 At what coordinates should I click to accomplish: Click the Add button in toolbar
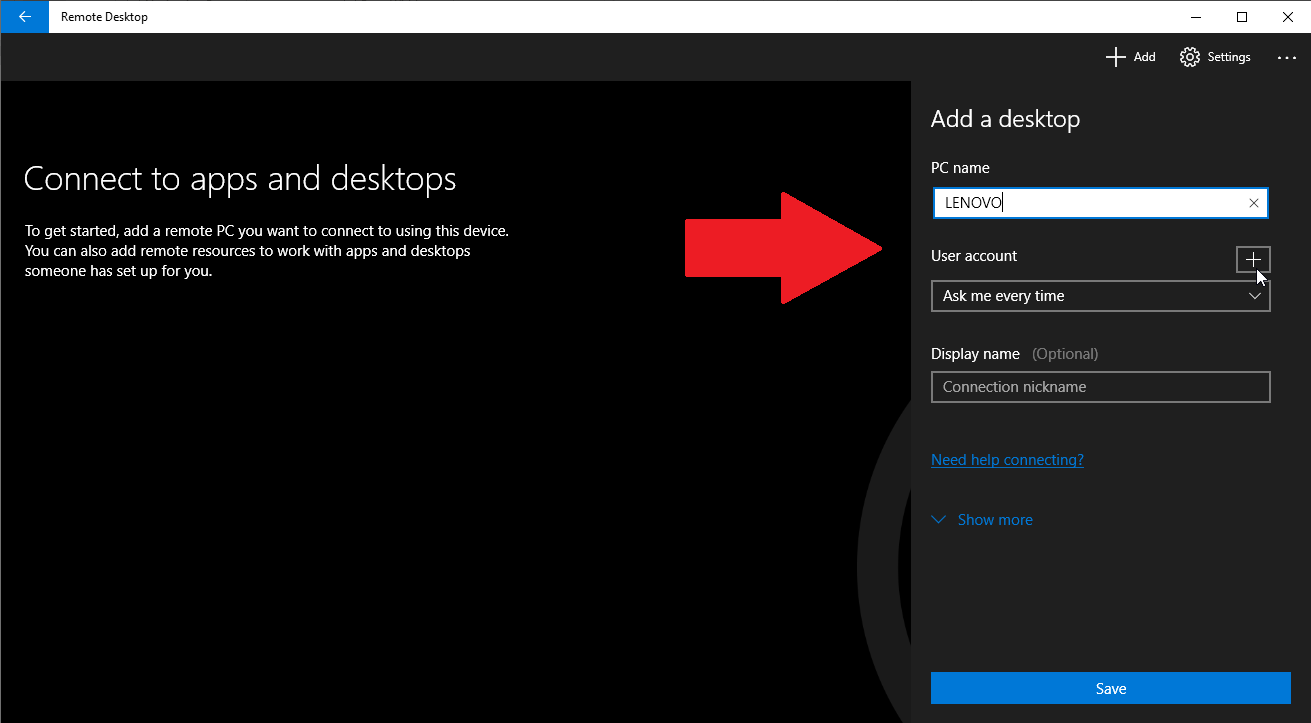pyautogui.click(x=1131, y=57)
